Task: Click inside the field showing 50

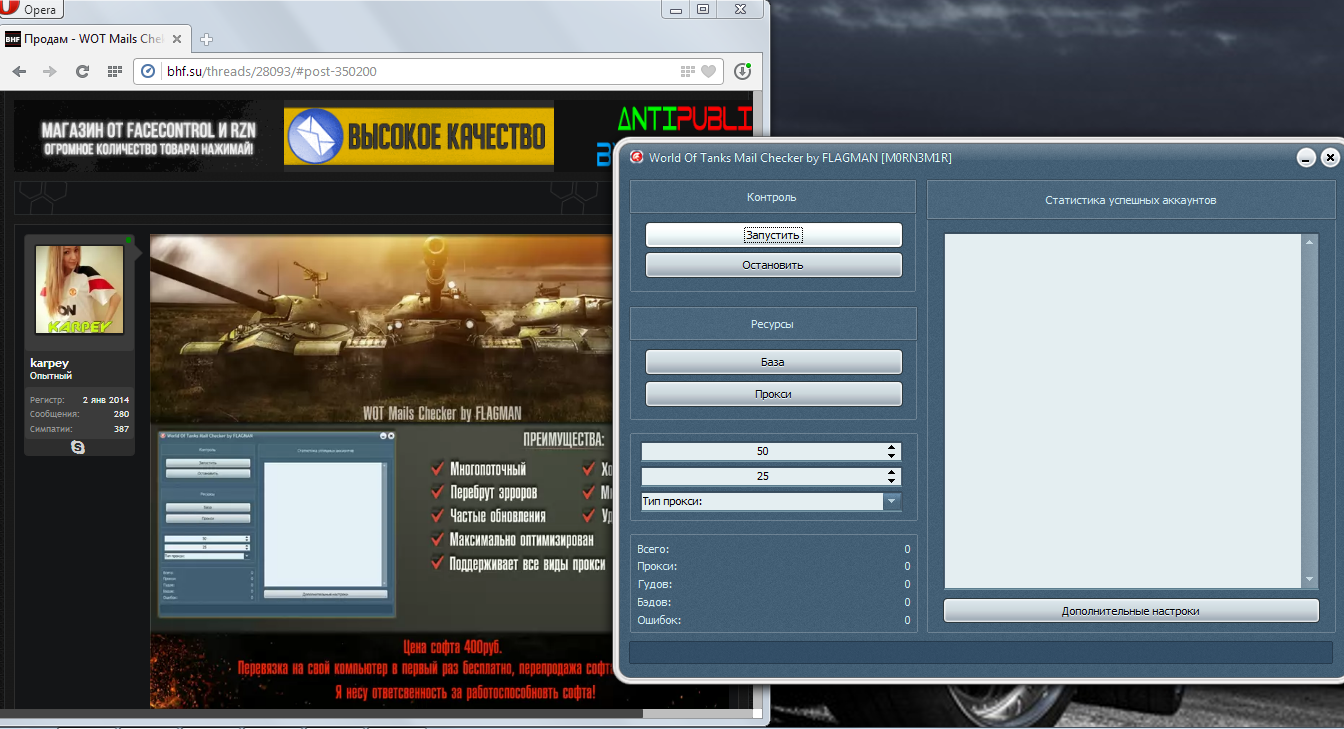Action: 762,451
